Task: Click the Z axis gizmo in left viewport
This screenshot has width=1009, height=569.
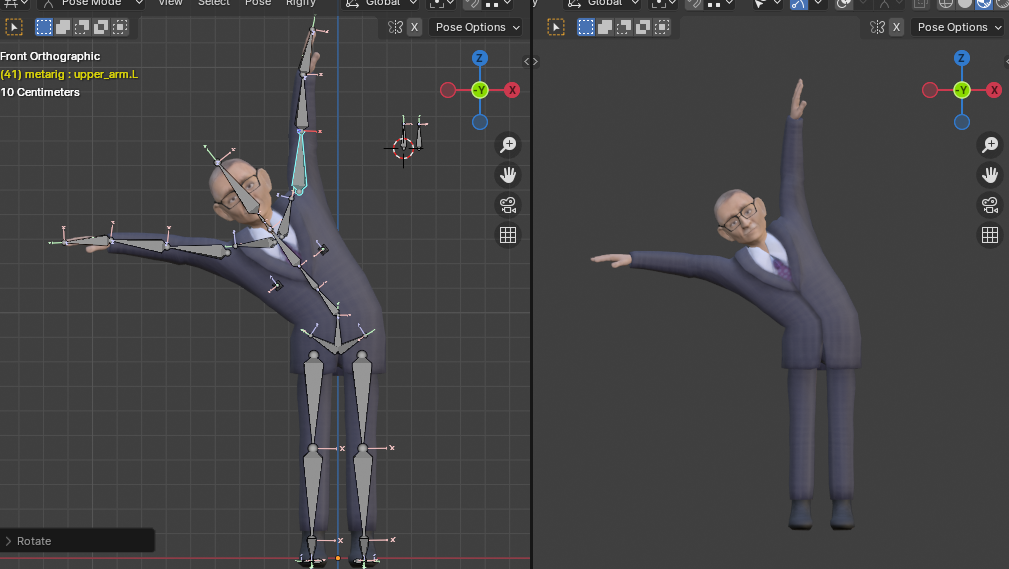Action: 480,58
